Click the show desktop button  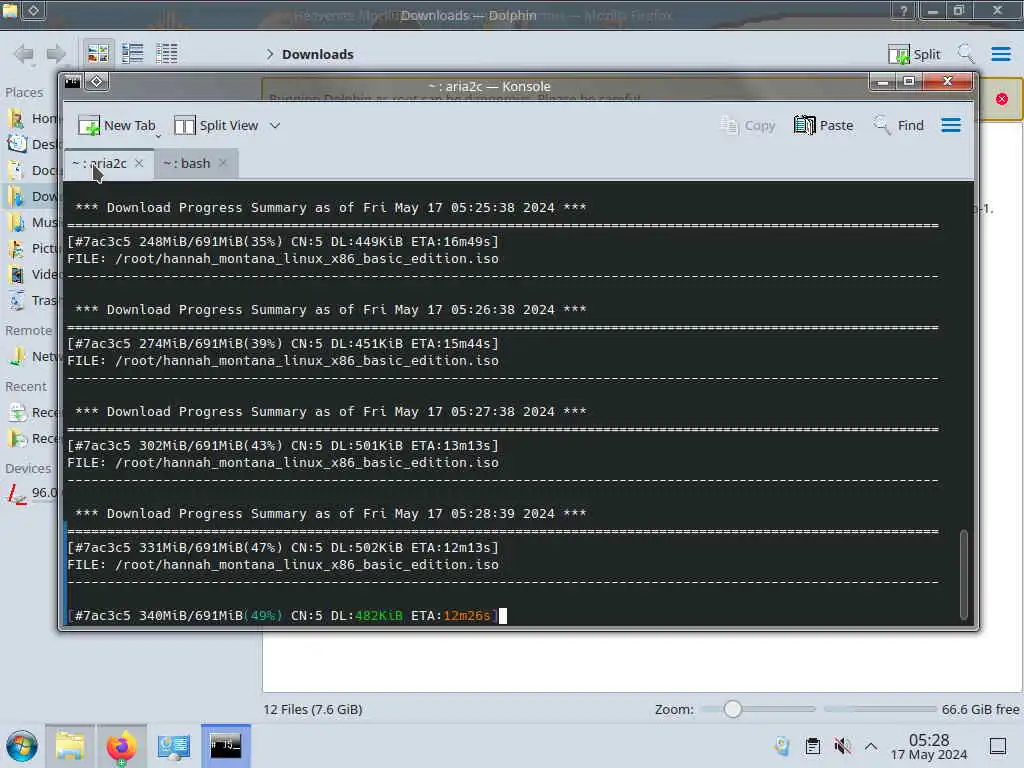[998, 746]
